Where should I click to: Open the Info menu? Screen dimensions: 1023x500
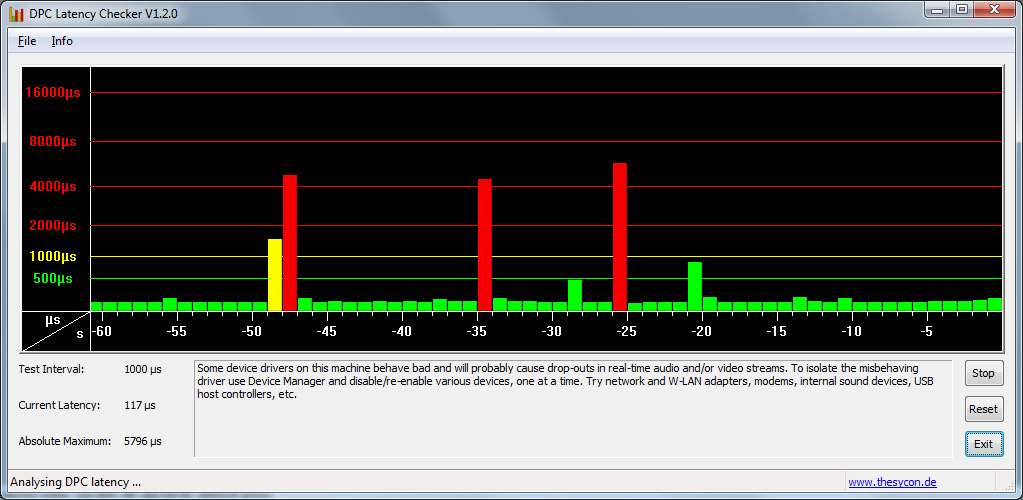tap(62, 41)
